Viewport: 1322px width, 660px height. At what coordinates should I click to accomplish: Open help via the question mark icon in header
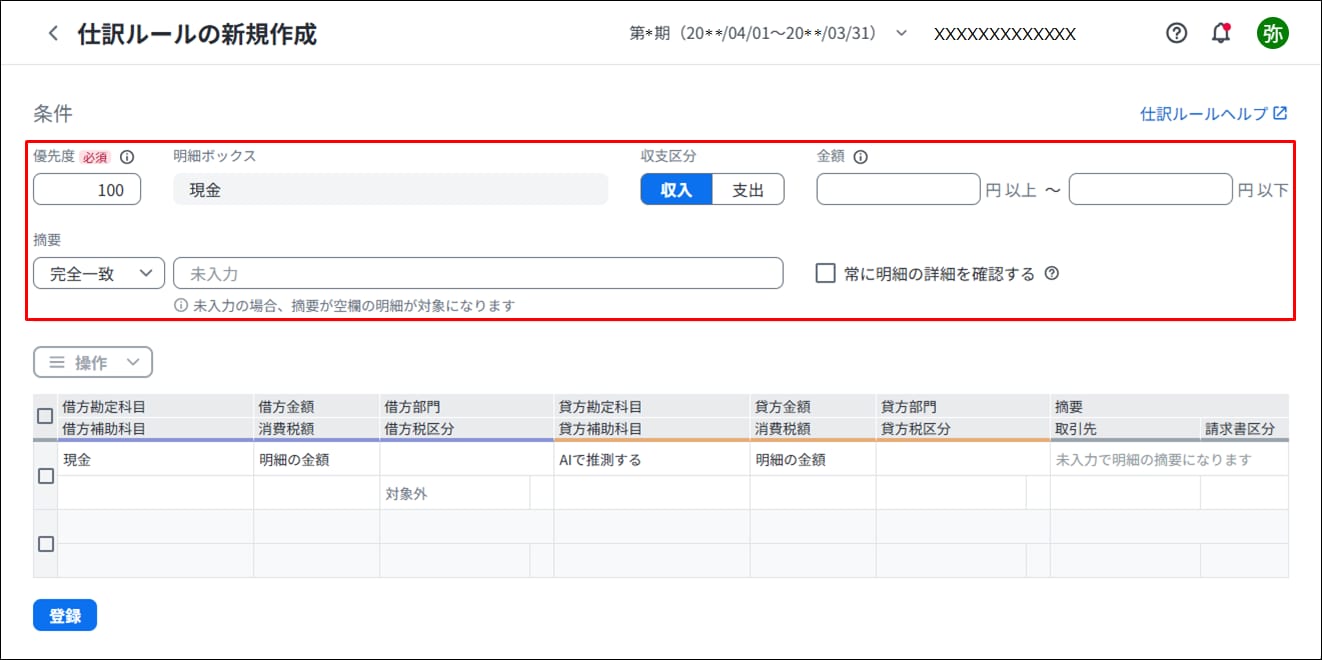1177,33
